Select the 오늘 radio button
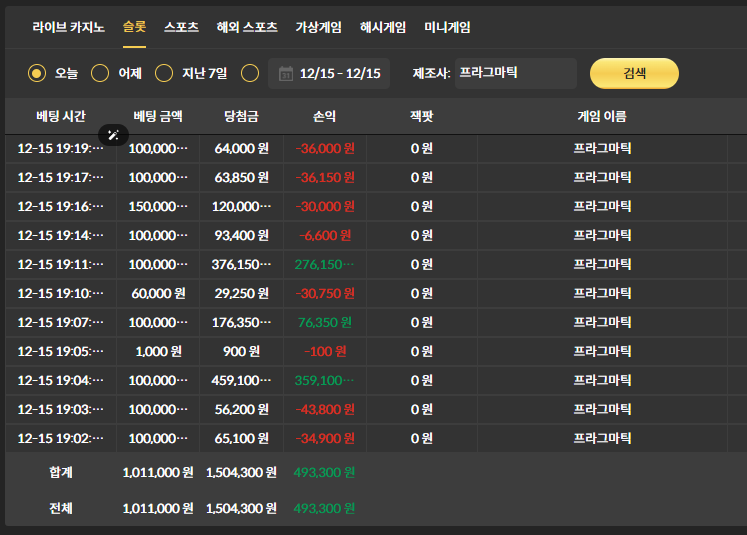The width and height of the screenshot is (747, 535). click(x=37, y=73)
